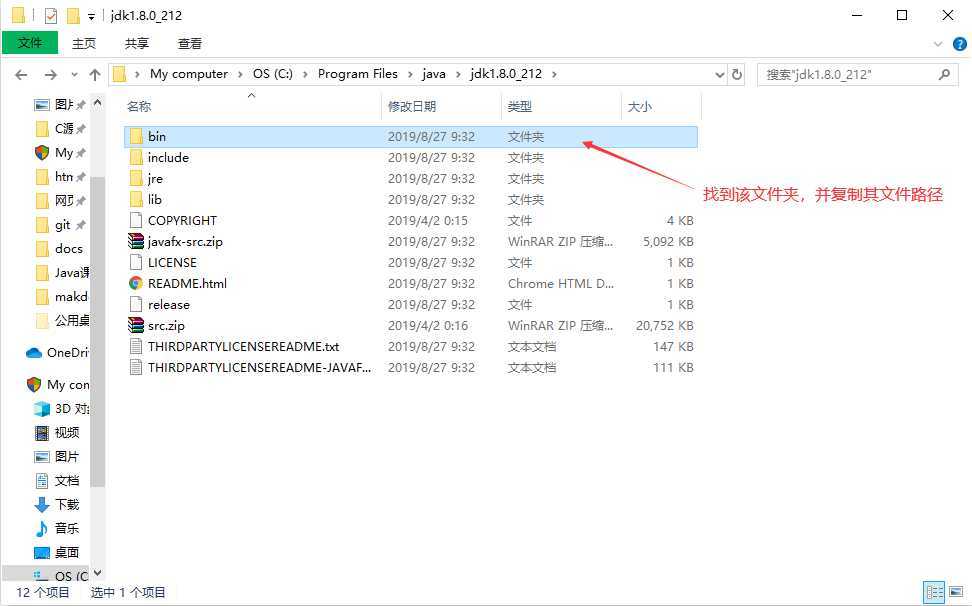972x606 pixels.
Task: Click the navigation pane scrollbar thumb
Action: point(97,332)
